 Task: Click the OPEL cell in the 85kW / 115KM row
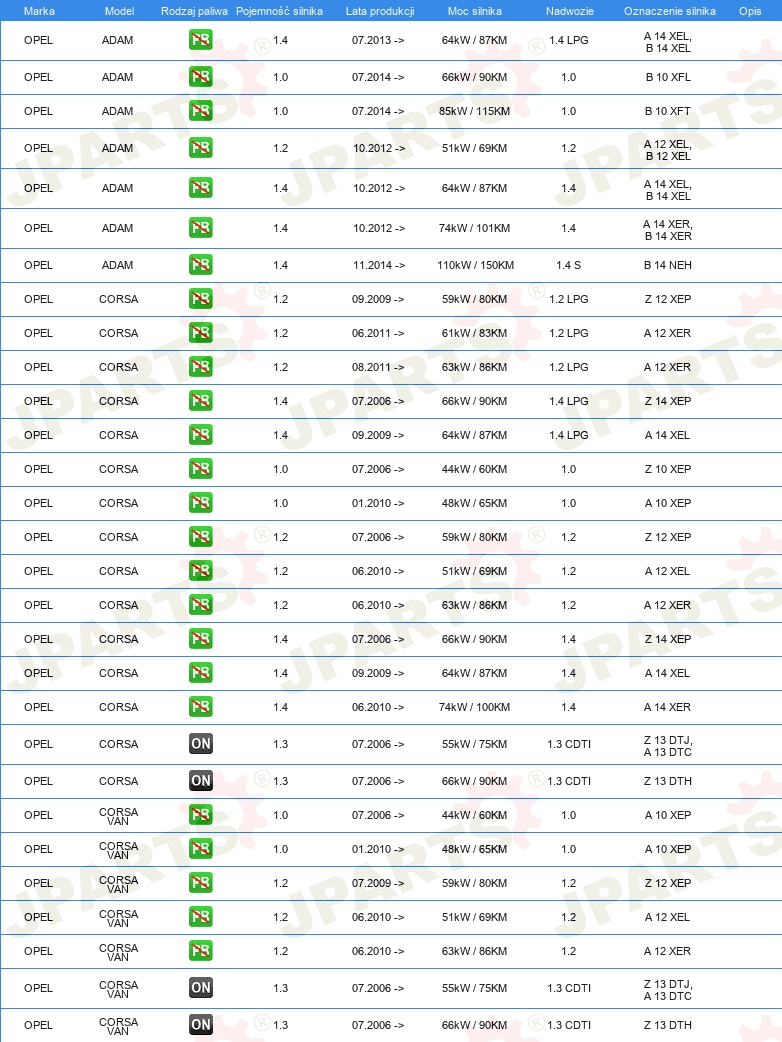[x=39, y=111]
